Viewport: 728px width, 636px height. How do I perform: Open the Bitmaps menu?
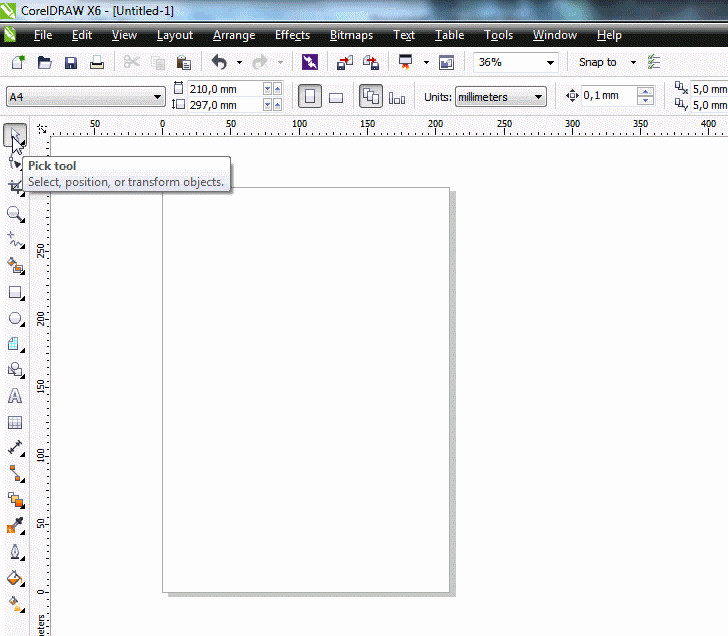[351, 35]
